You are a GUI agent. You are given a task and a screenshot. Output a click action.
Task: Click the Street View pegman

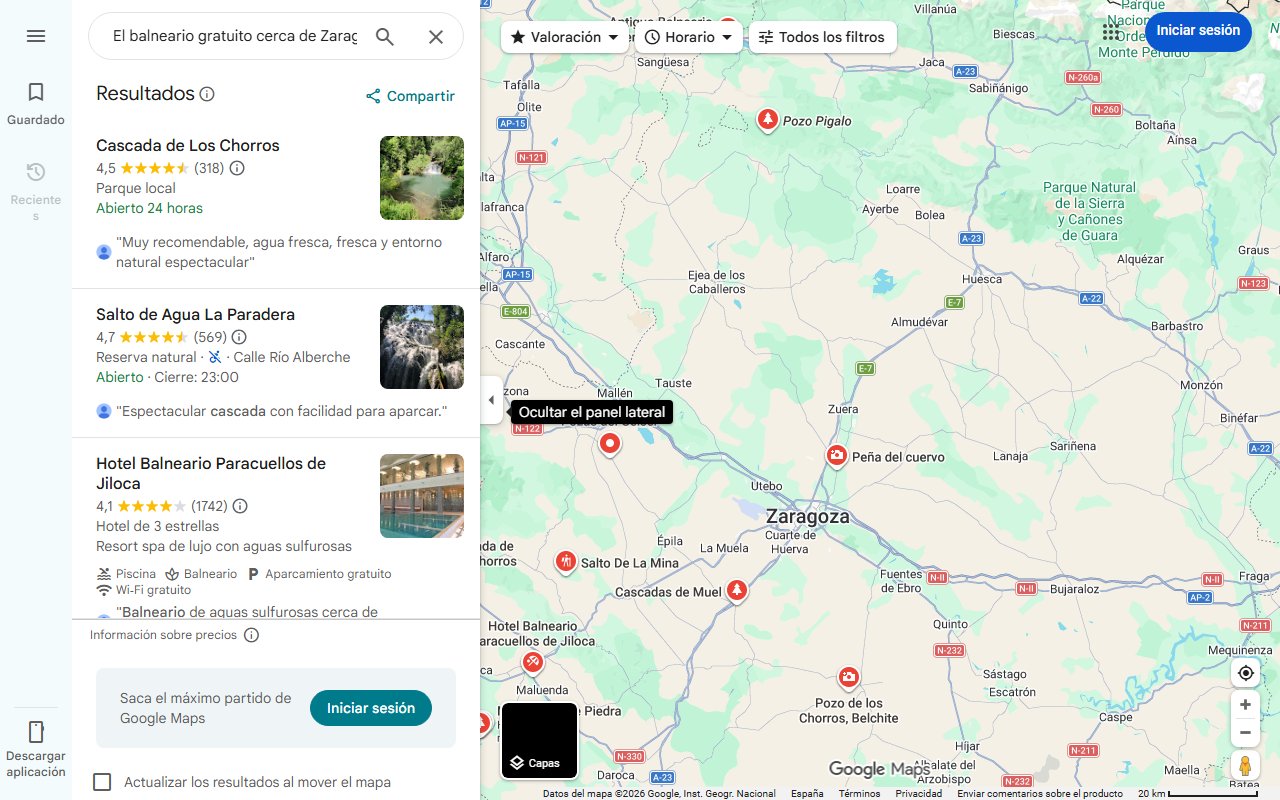point(1245,766)
